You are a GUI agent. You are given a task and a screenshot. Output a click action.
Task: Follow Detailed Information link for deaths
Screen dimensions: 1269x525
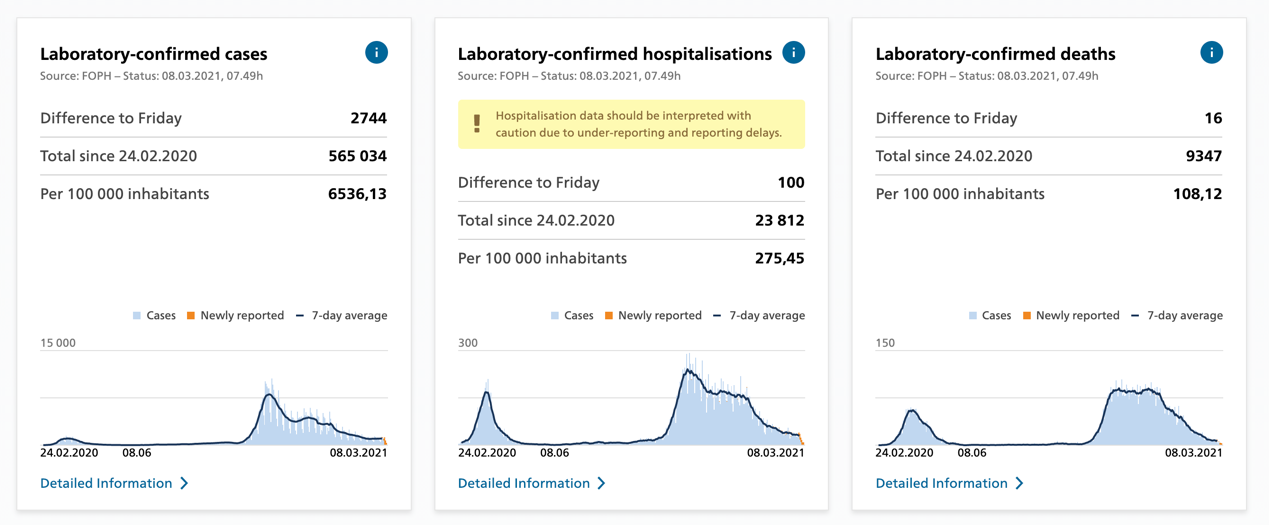click(942, 483)
